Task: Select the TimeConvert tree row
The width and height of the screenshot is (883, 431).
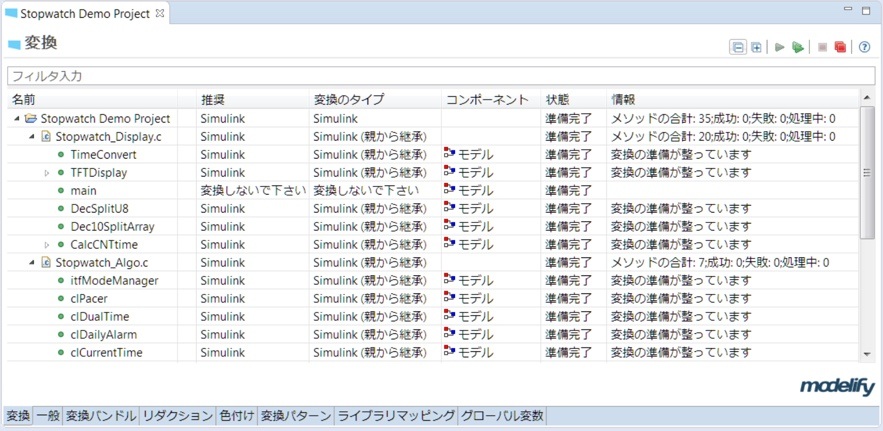Action: pyautogui.click(x=434, y=154)
